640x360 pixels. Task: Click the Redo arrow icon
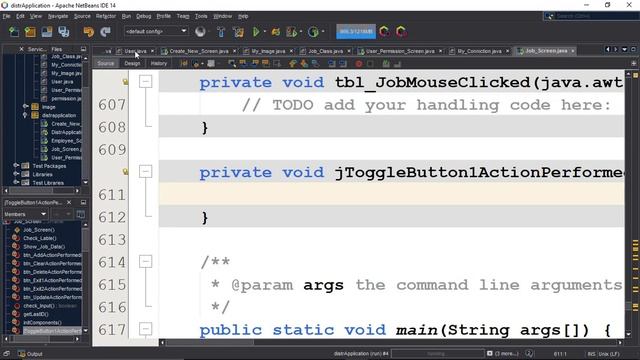point(105,31)
